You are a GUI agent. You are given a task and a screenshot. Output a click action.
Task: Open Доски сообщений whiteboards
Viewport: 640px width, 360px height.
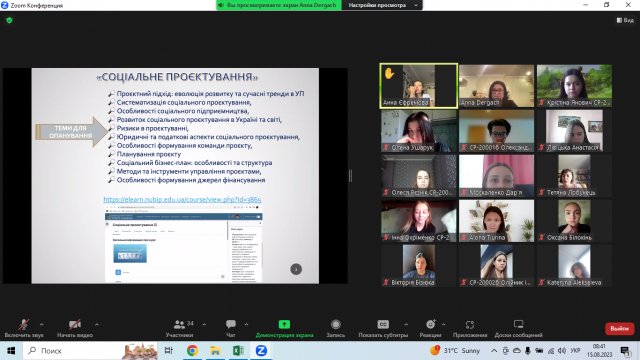[518, 329]
